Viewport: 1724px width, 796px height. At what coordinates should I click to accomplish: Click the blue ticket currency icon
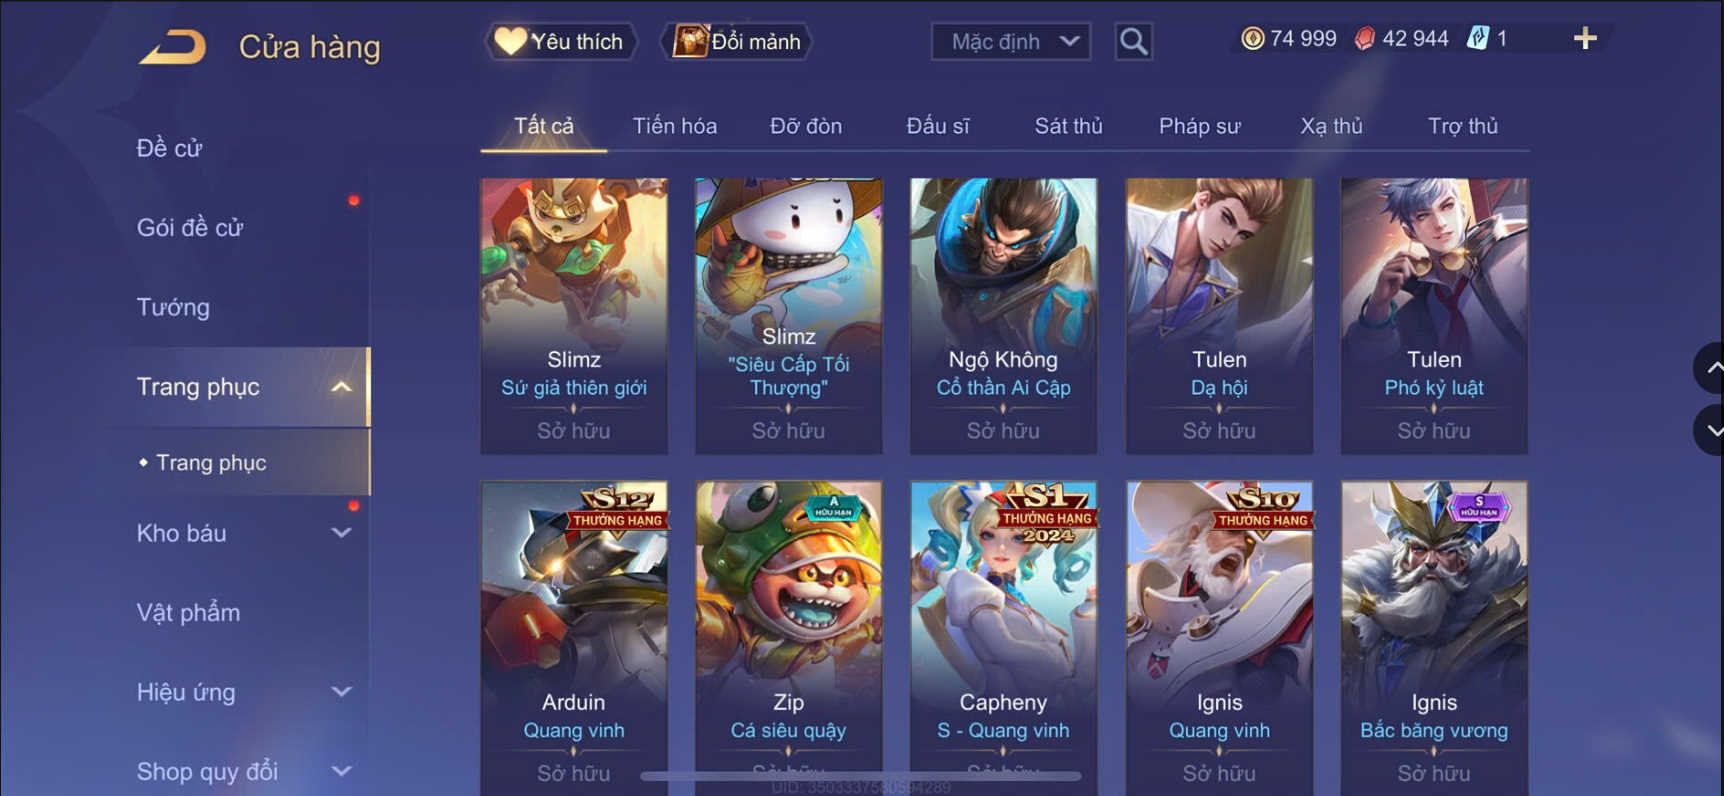point(1477,39)
